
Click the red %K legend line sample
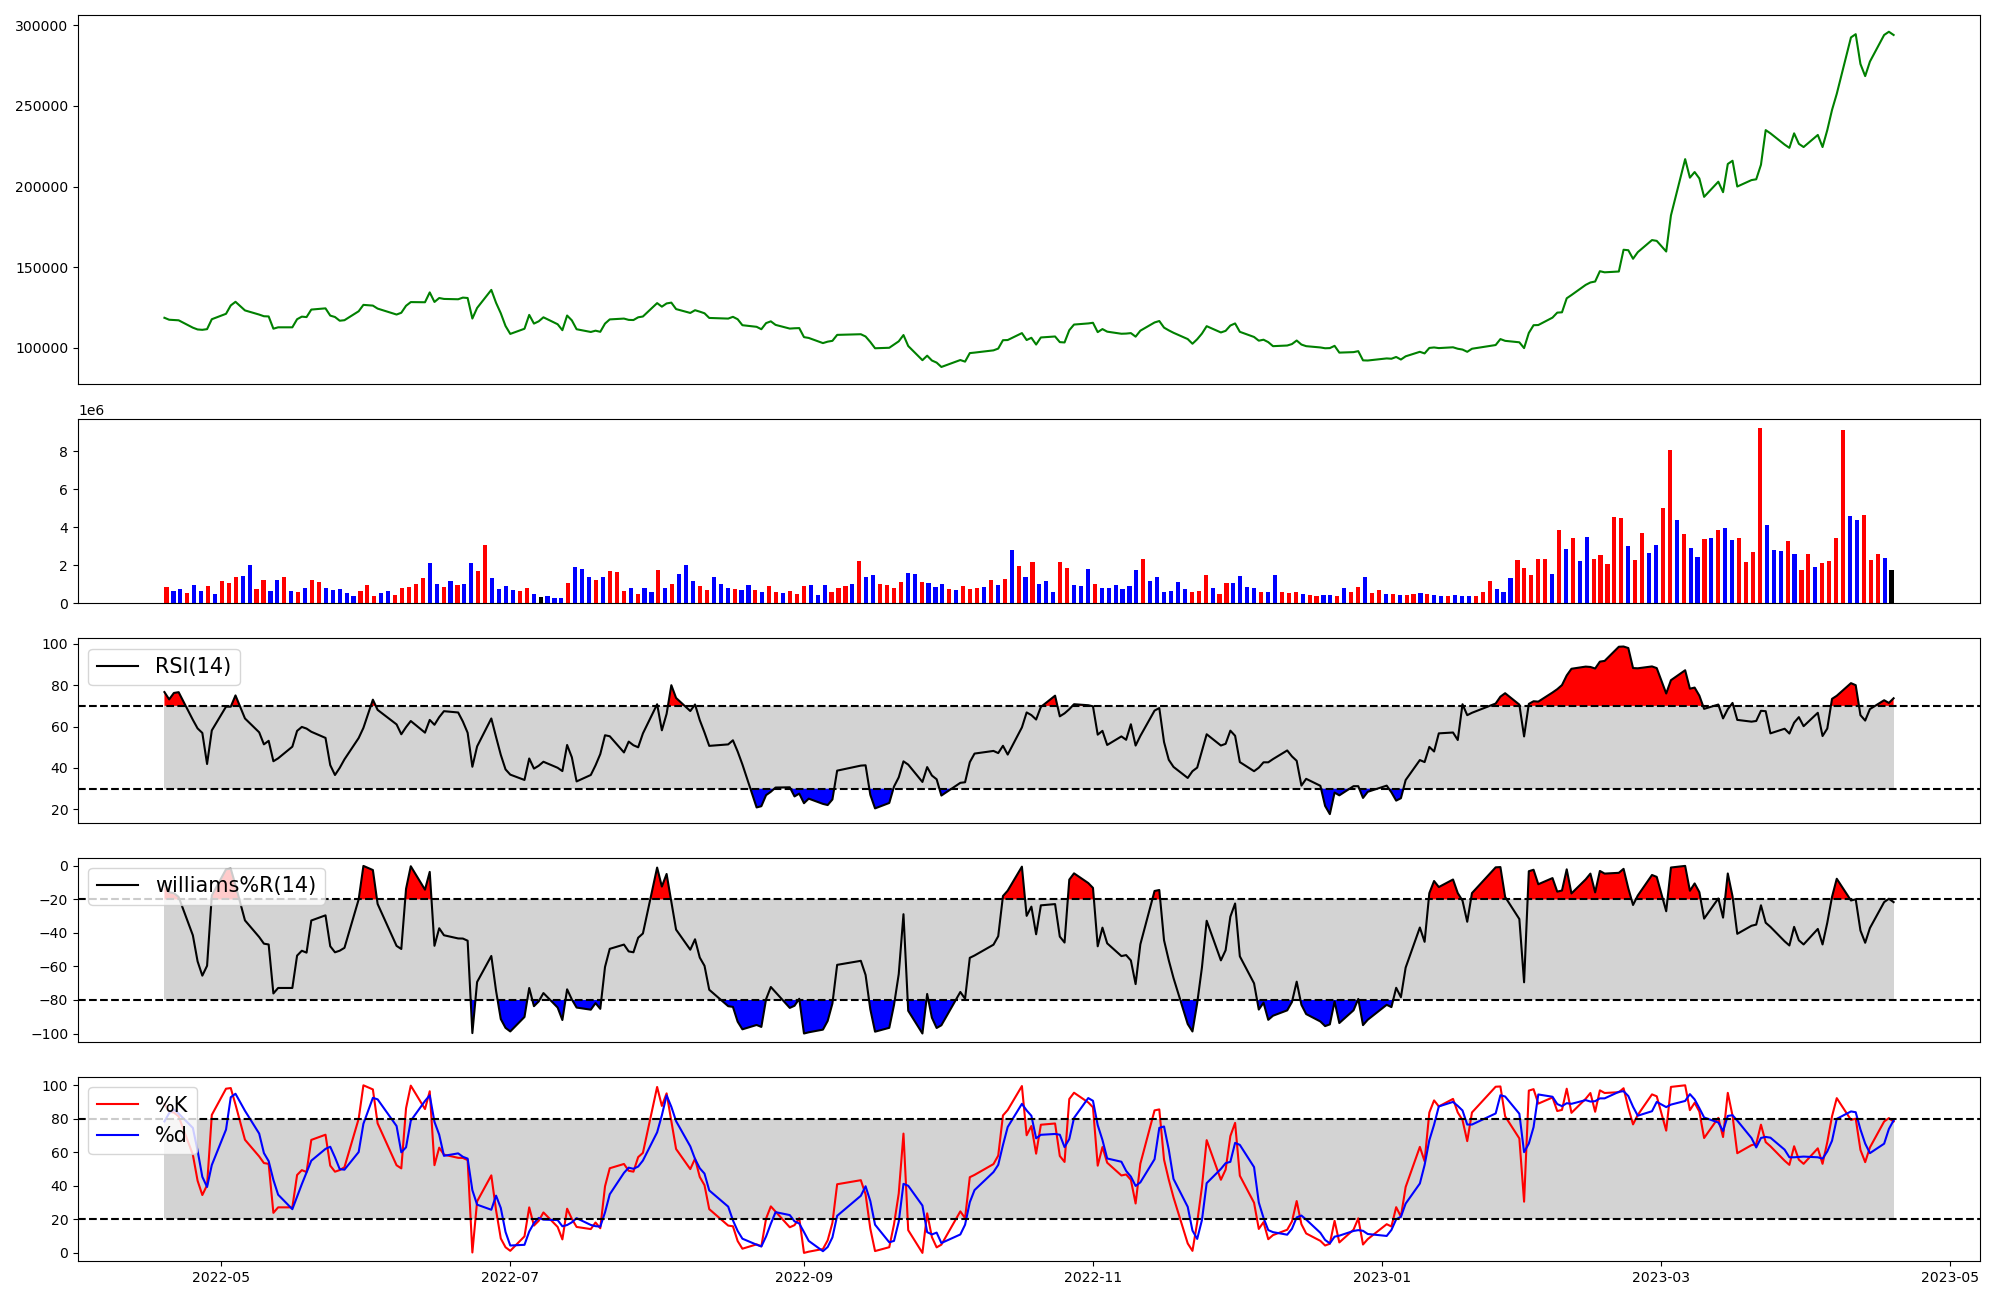[x=116, y=1105]
